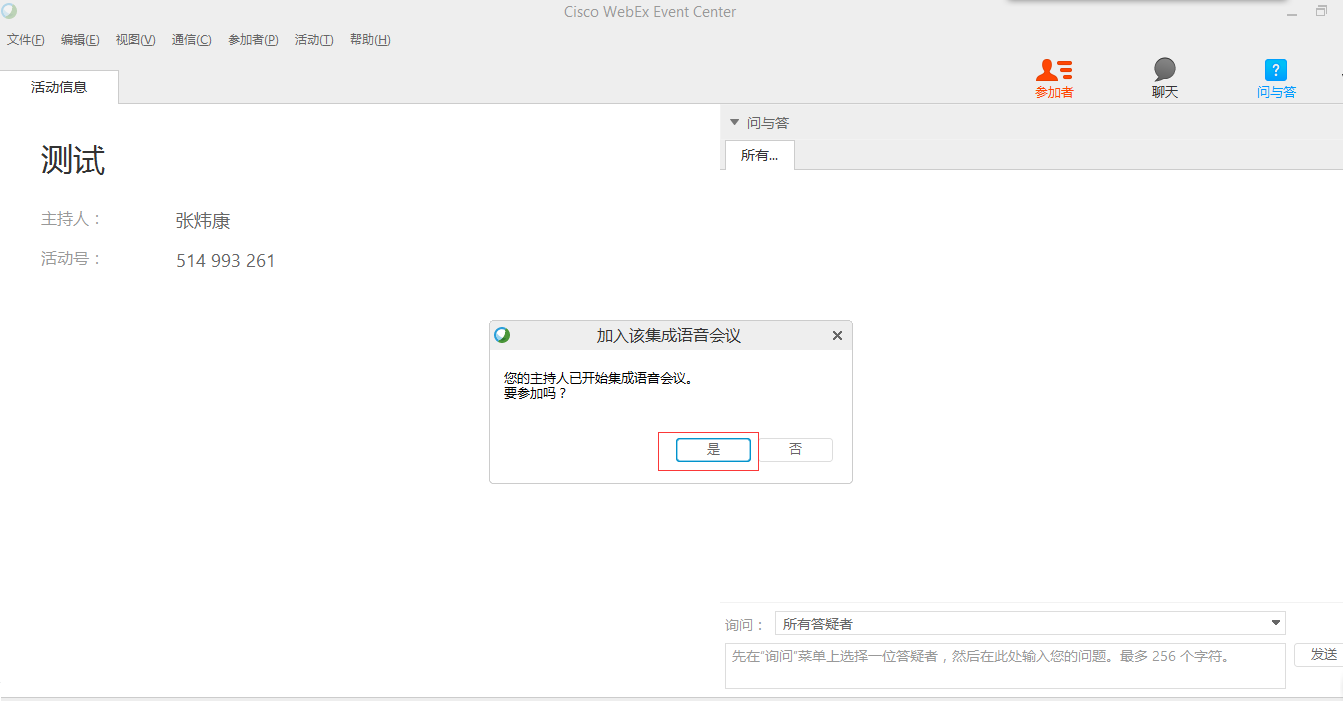1343x701 pixels.
Task: Open the 编辑(E) menu
Action: click(80, 40)
